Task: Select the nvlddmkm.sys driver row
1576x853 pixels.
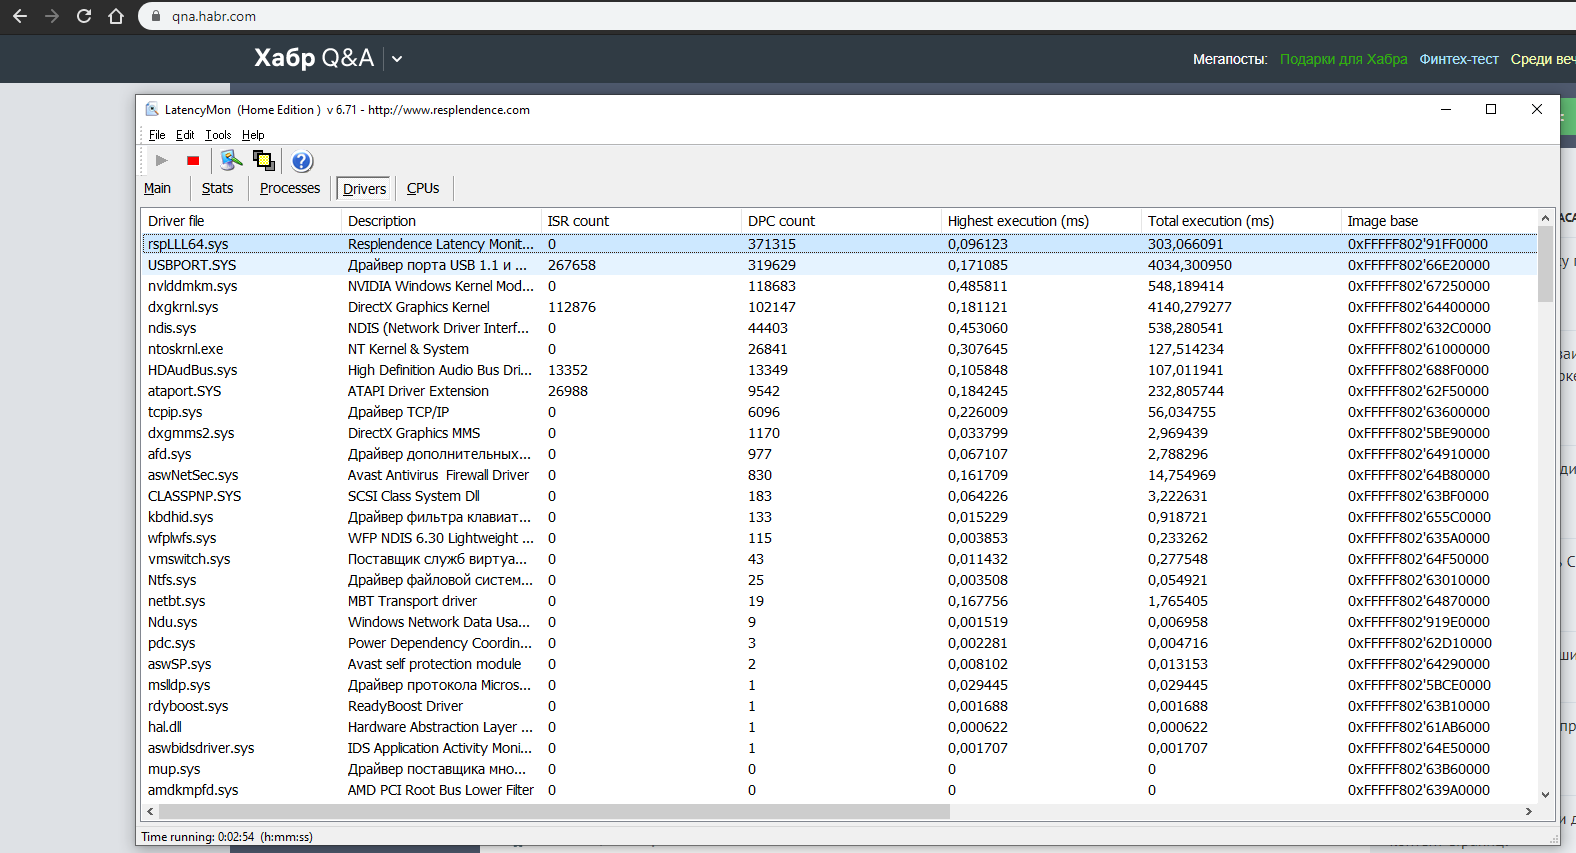Action: [x=840, y=286]
